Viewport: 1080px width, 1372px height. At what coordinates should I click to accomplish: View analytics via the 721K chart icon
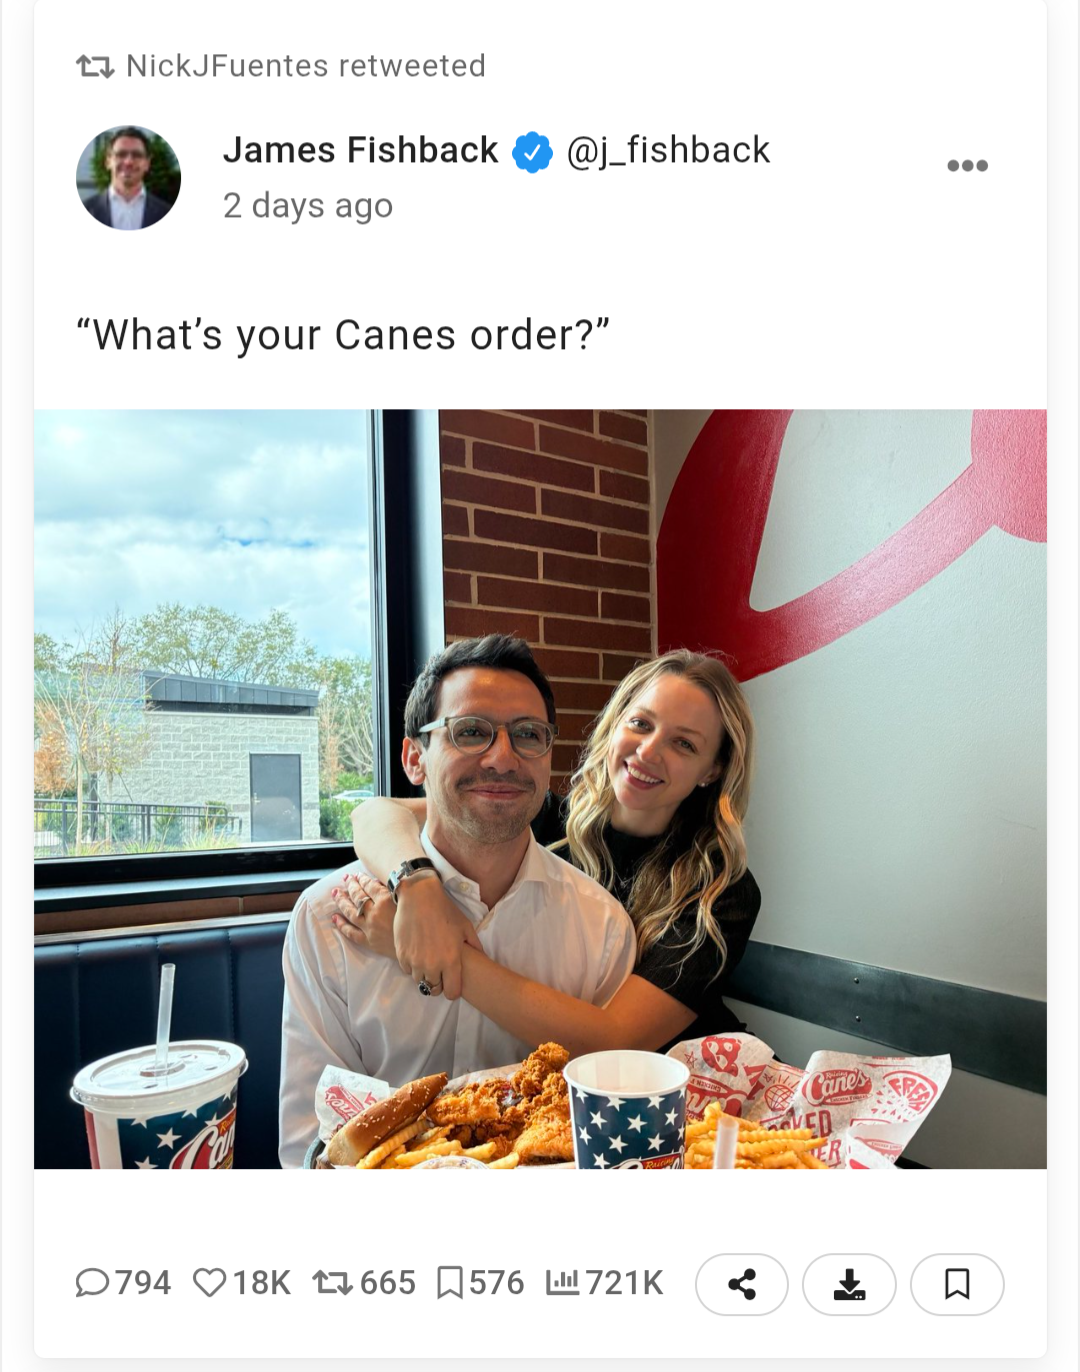(x=562, y=1282)
